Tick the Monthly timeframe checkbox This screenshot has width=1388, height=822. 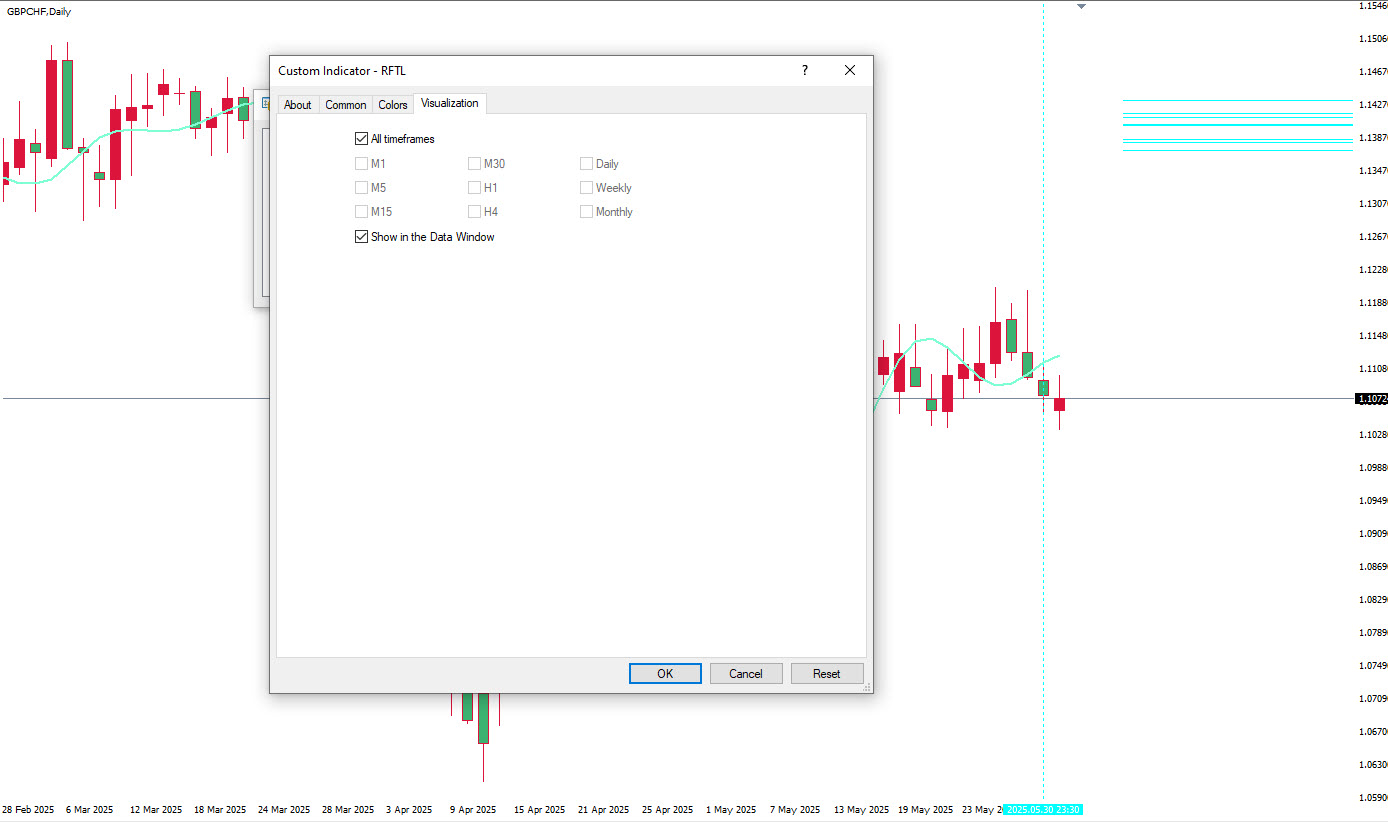tap(587, 212)
